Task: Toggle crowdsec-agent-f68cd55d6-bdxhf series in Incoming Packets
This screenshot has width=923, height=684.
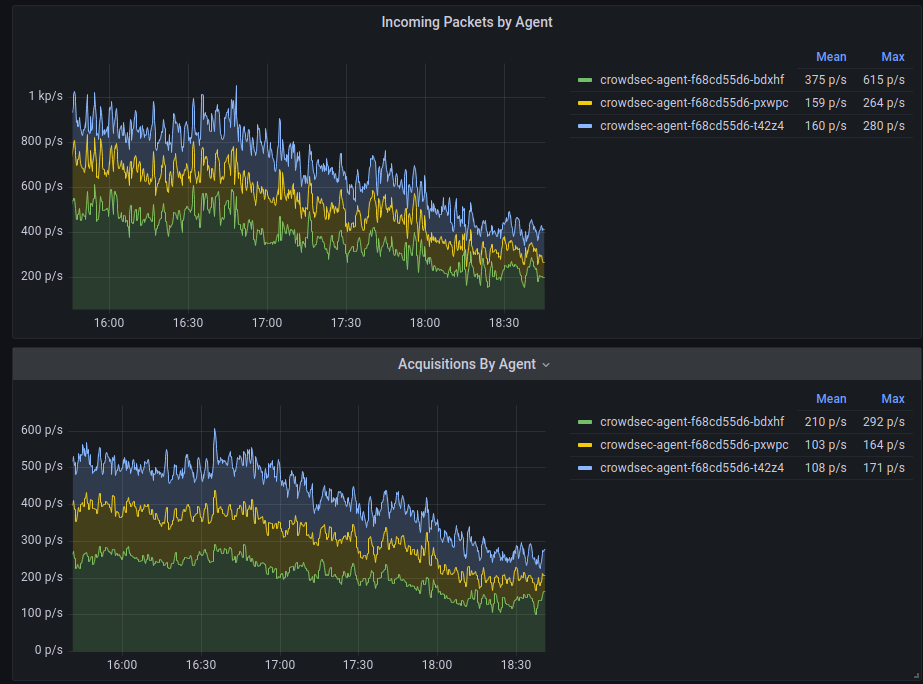Action: coord(692,80)
